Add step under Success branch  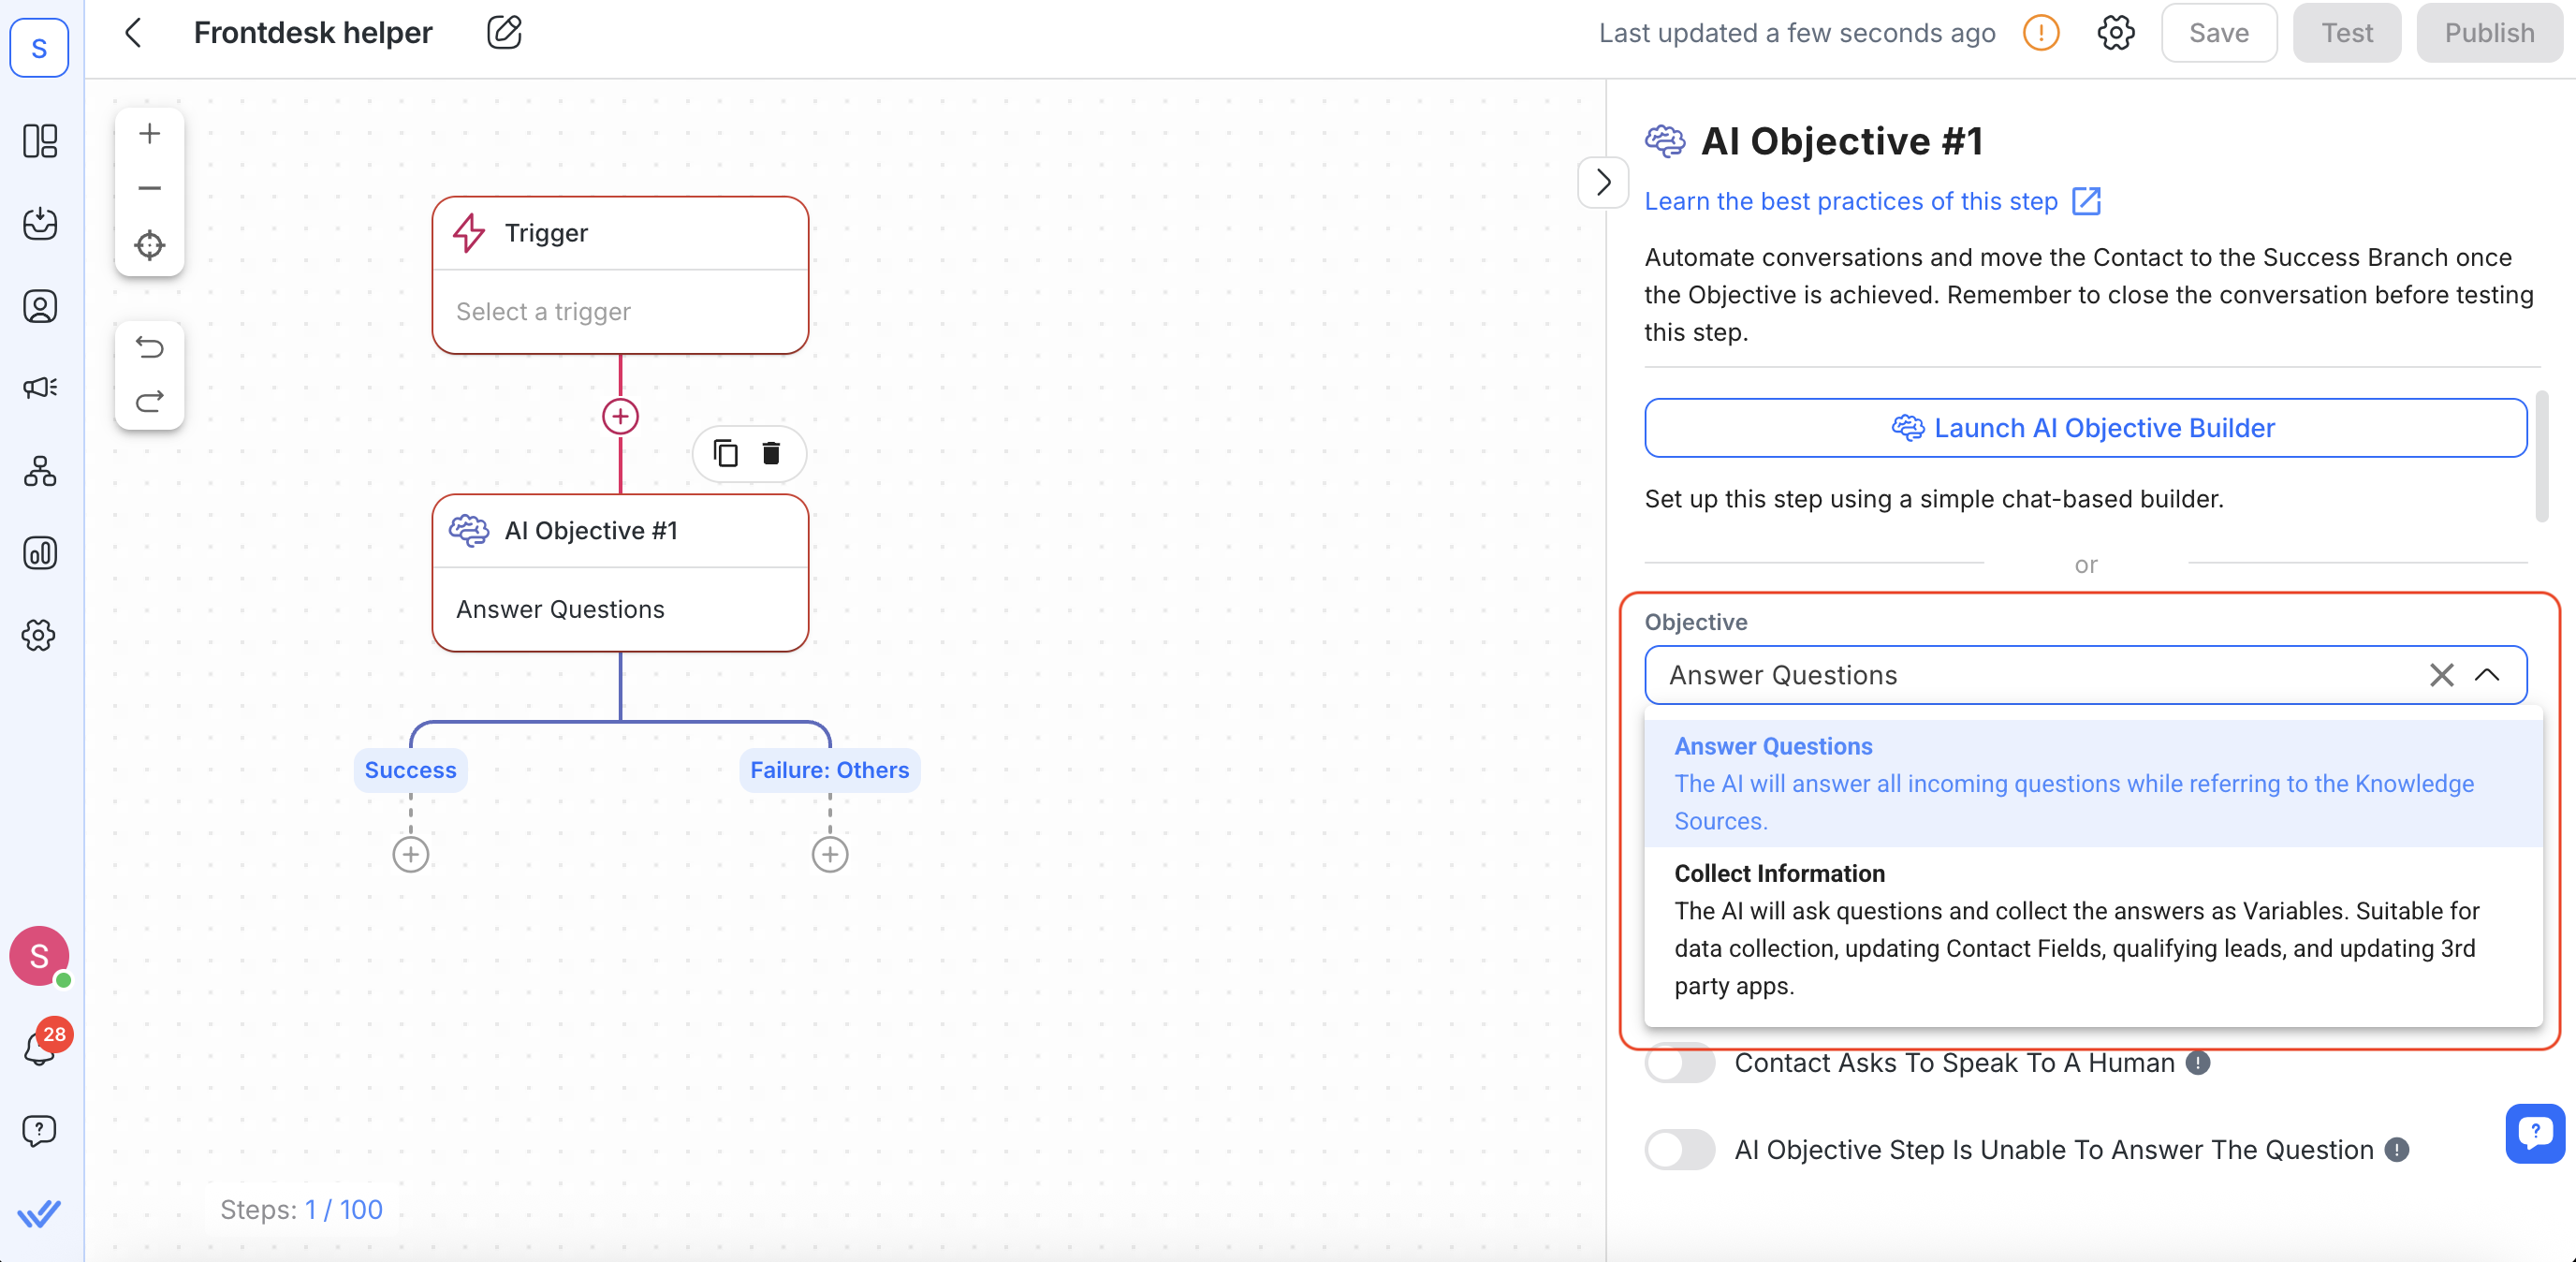coord(410,854)
